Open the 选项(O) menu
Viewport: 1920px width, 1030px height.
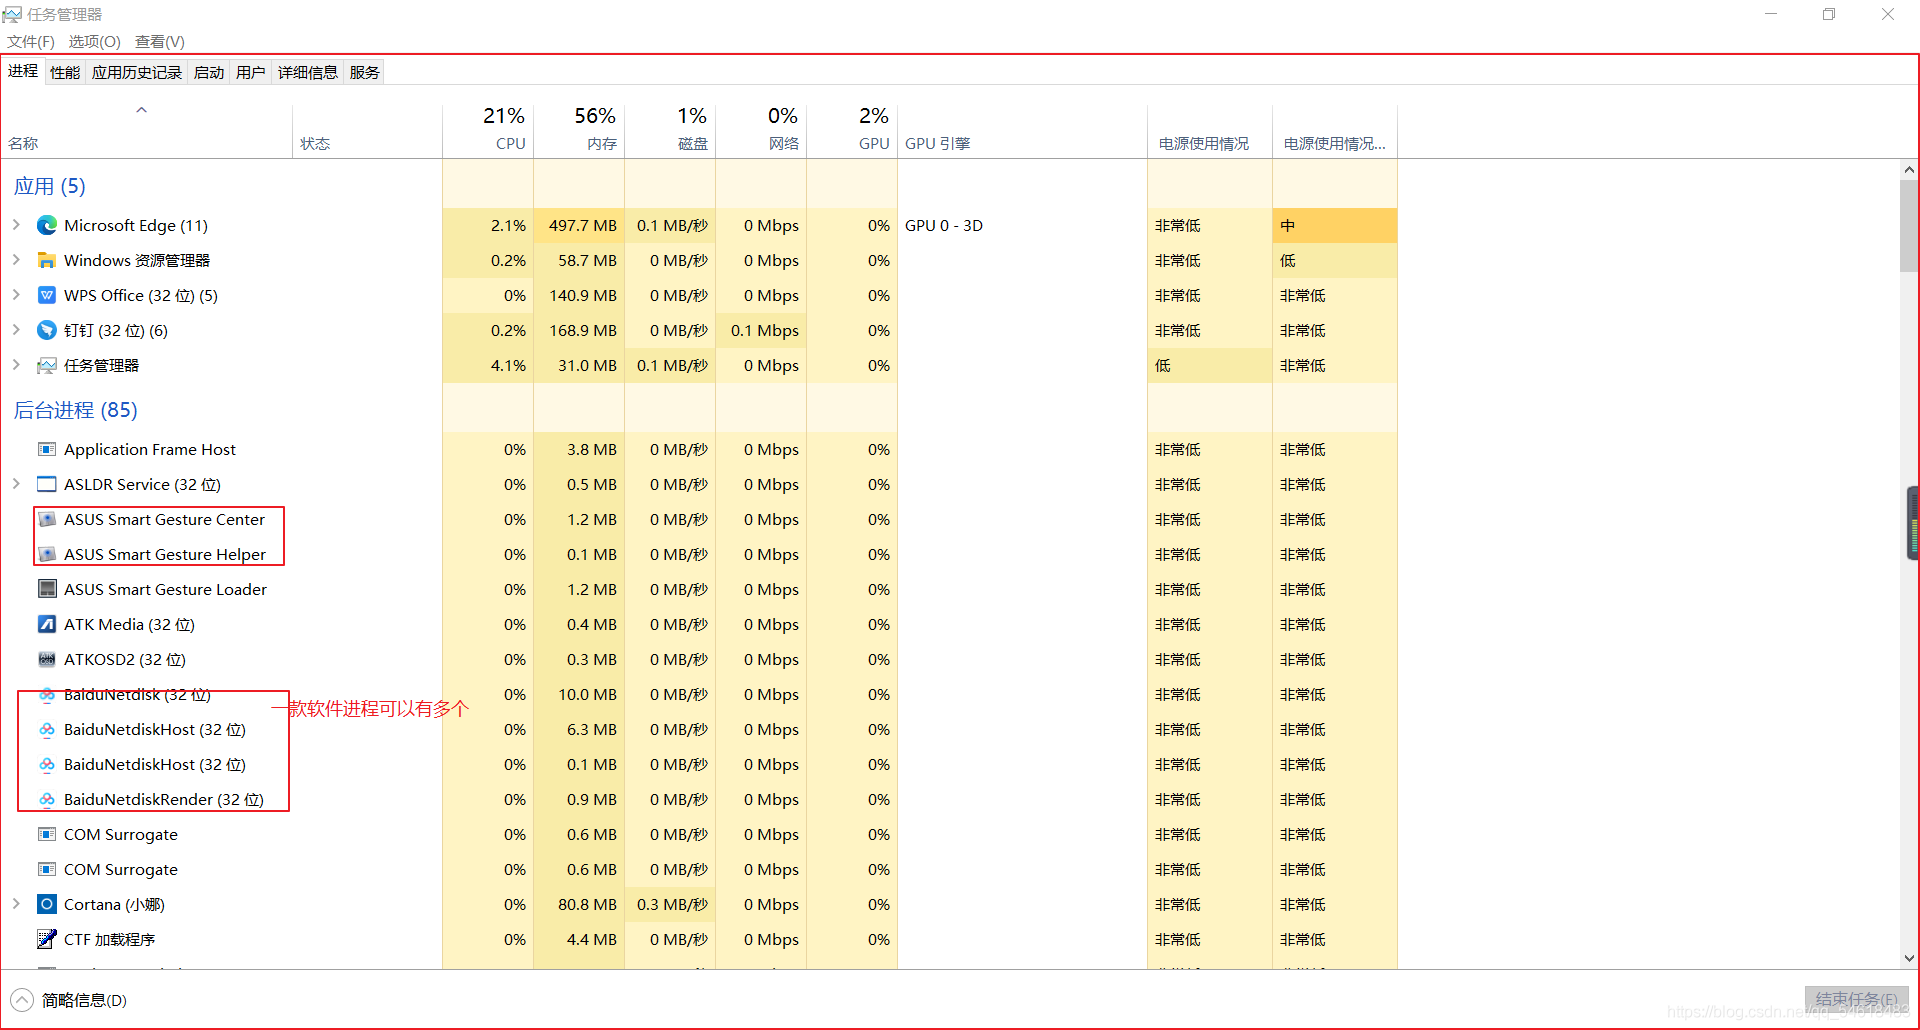94,42
